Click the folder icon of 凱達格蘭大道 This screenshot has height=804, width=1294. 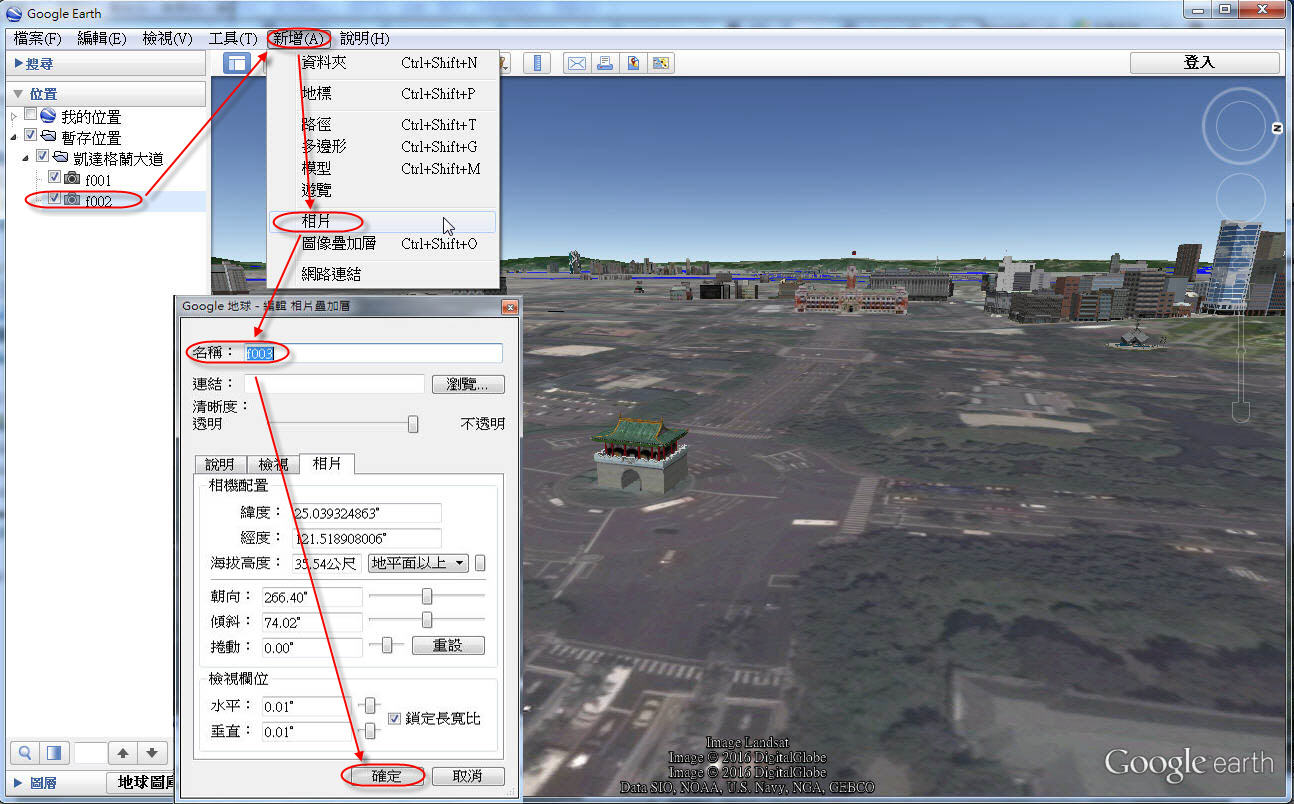point(60,158)
